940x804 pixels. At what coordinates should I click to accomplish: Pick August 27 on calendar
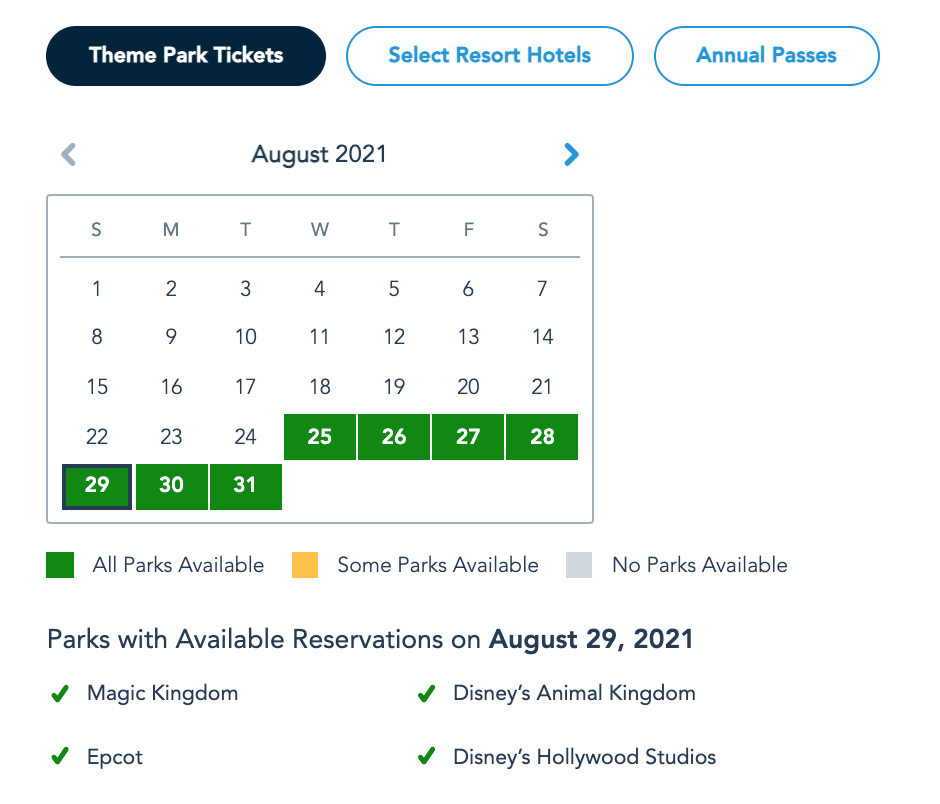pyautogui.click(x=468, y=437)
